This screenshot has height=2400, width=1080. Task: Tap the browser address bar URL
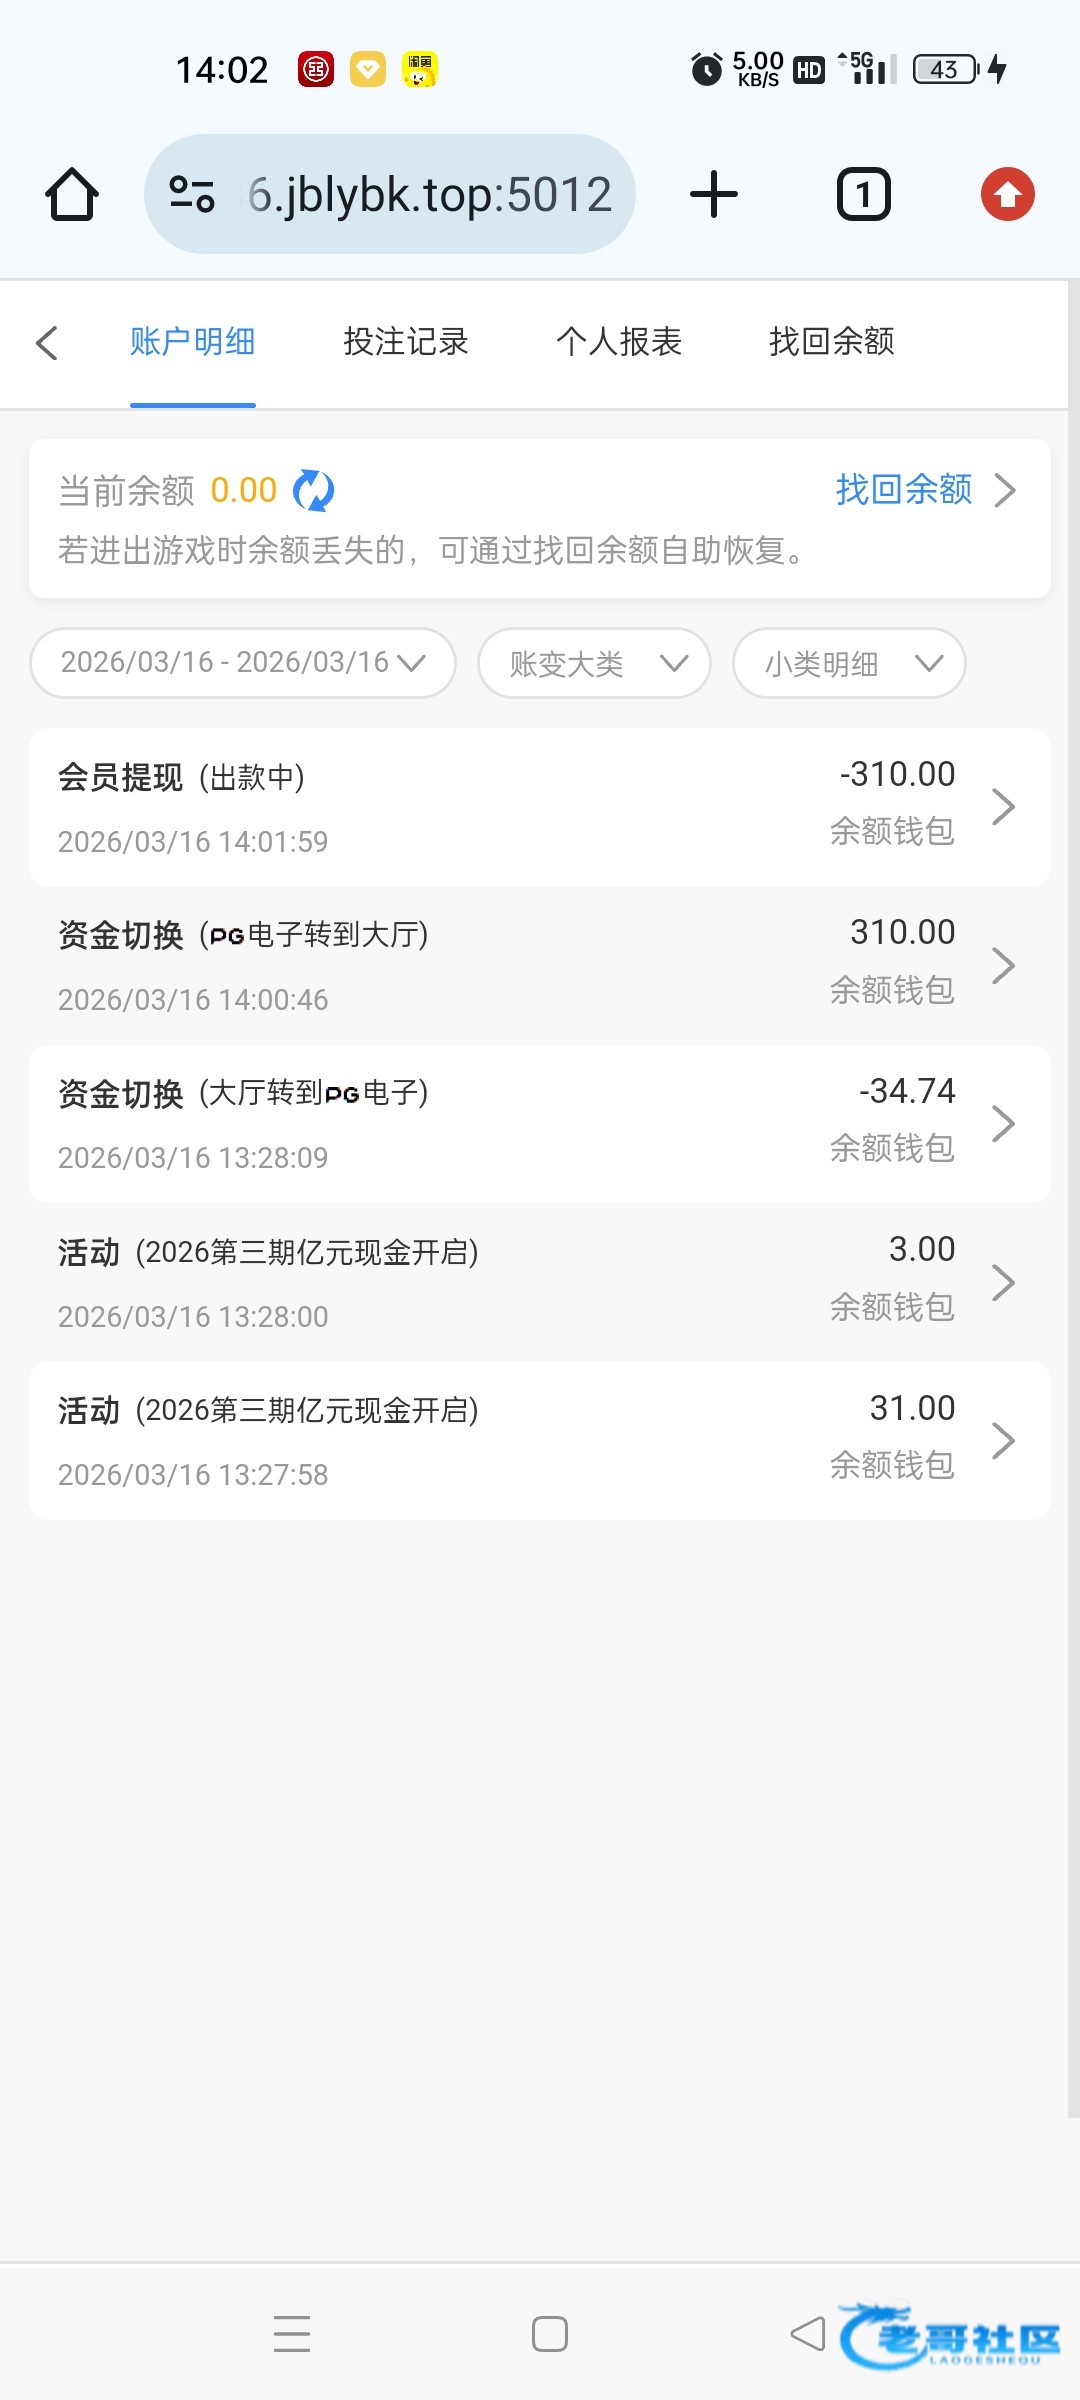[430, 194]
